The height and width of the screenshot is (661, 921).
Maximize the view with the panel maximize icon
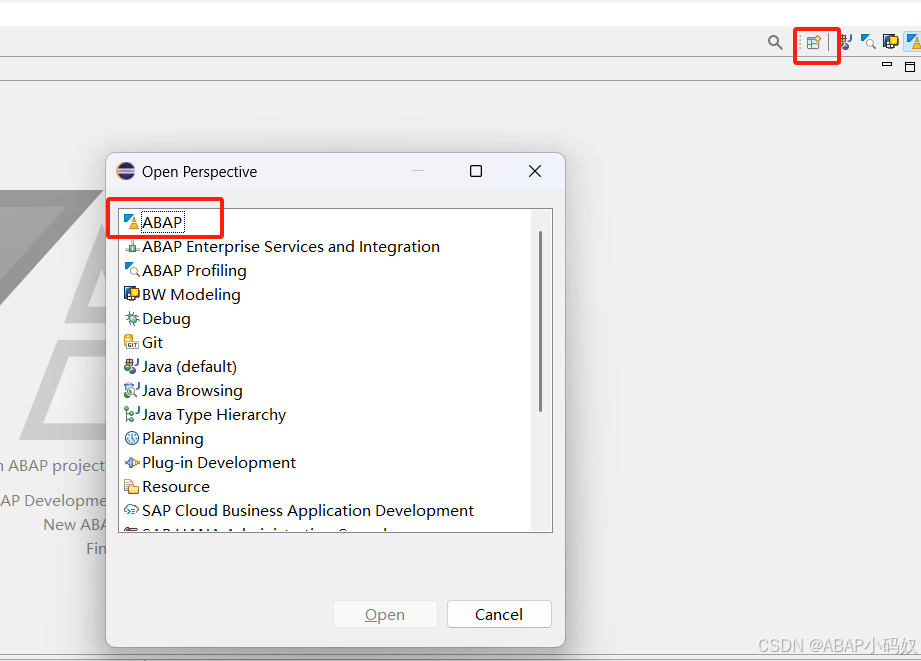pos(910,67)
